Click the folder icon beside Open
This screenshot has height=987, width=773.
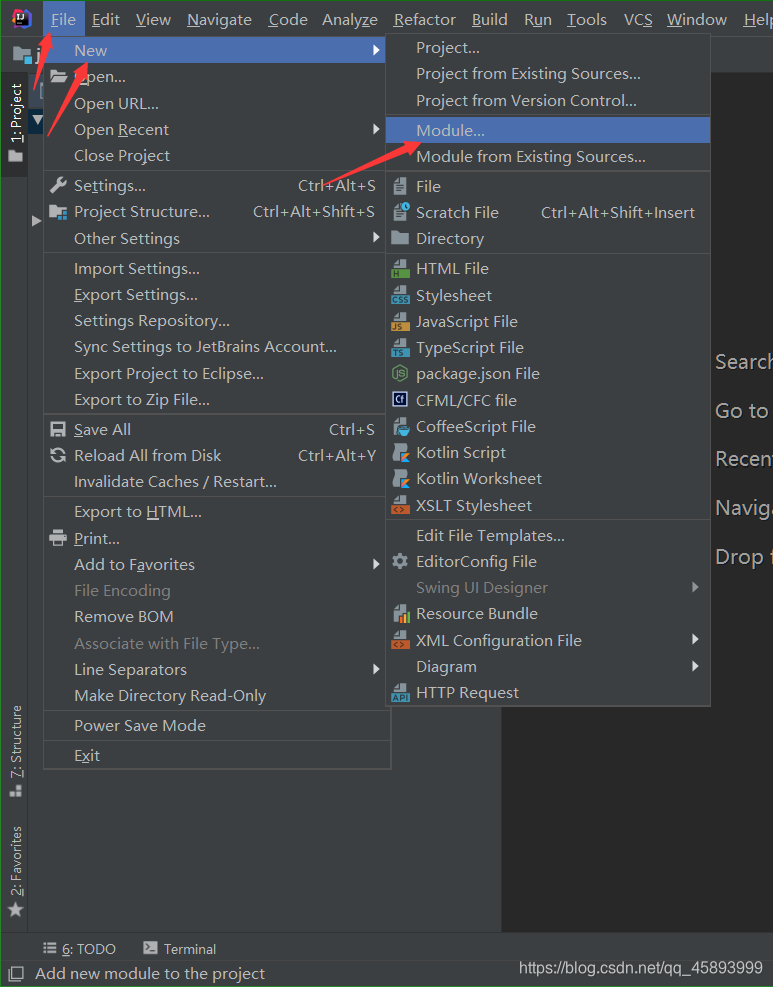(59, 77)
